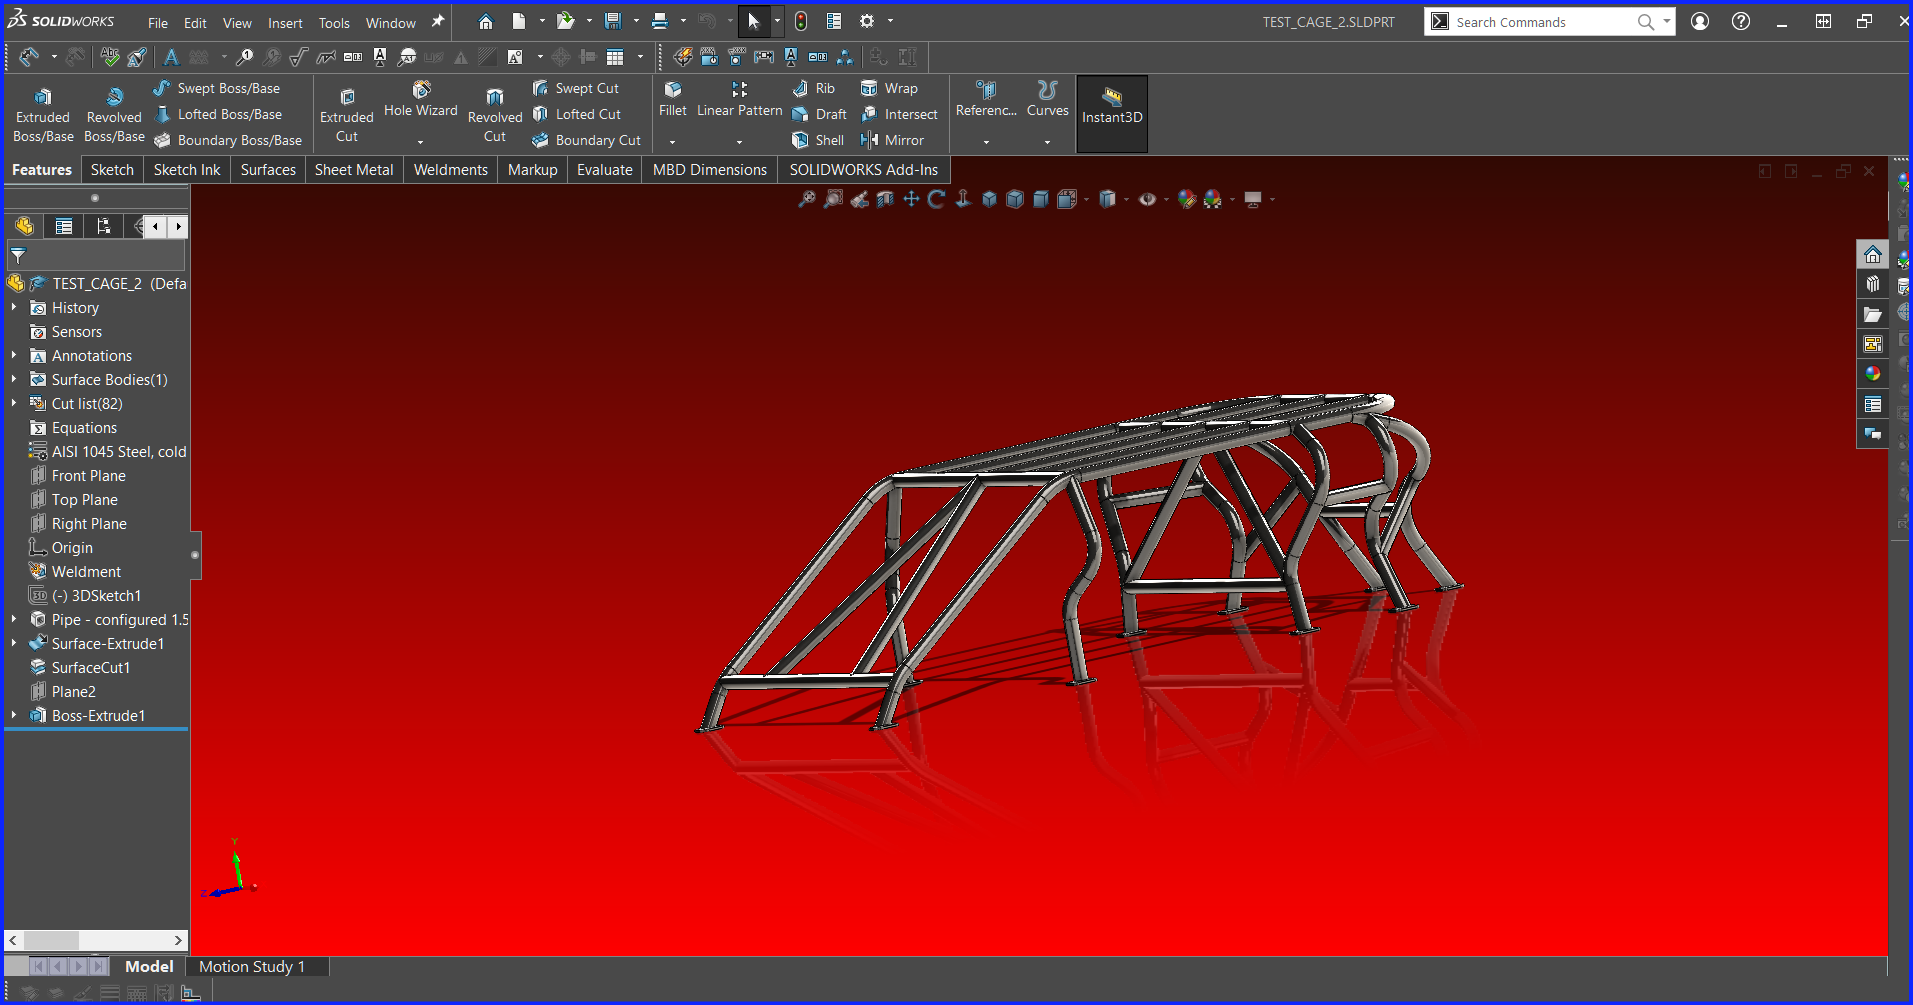This screenshot has height=1005, width=1913.
Task: Click the feature tree filter box
Action: click(97, 256)
